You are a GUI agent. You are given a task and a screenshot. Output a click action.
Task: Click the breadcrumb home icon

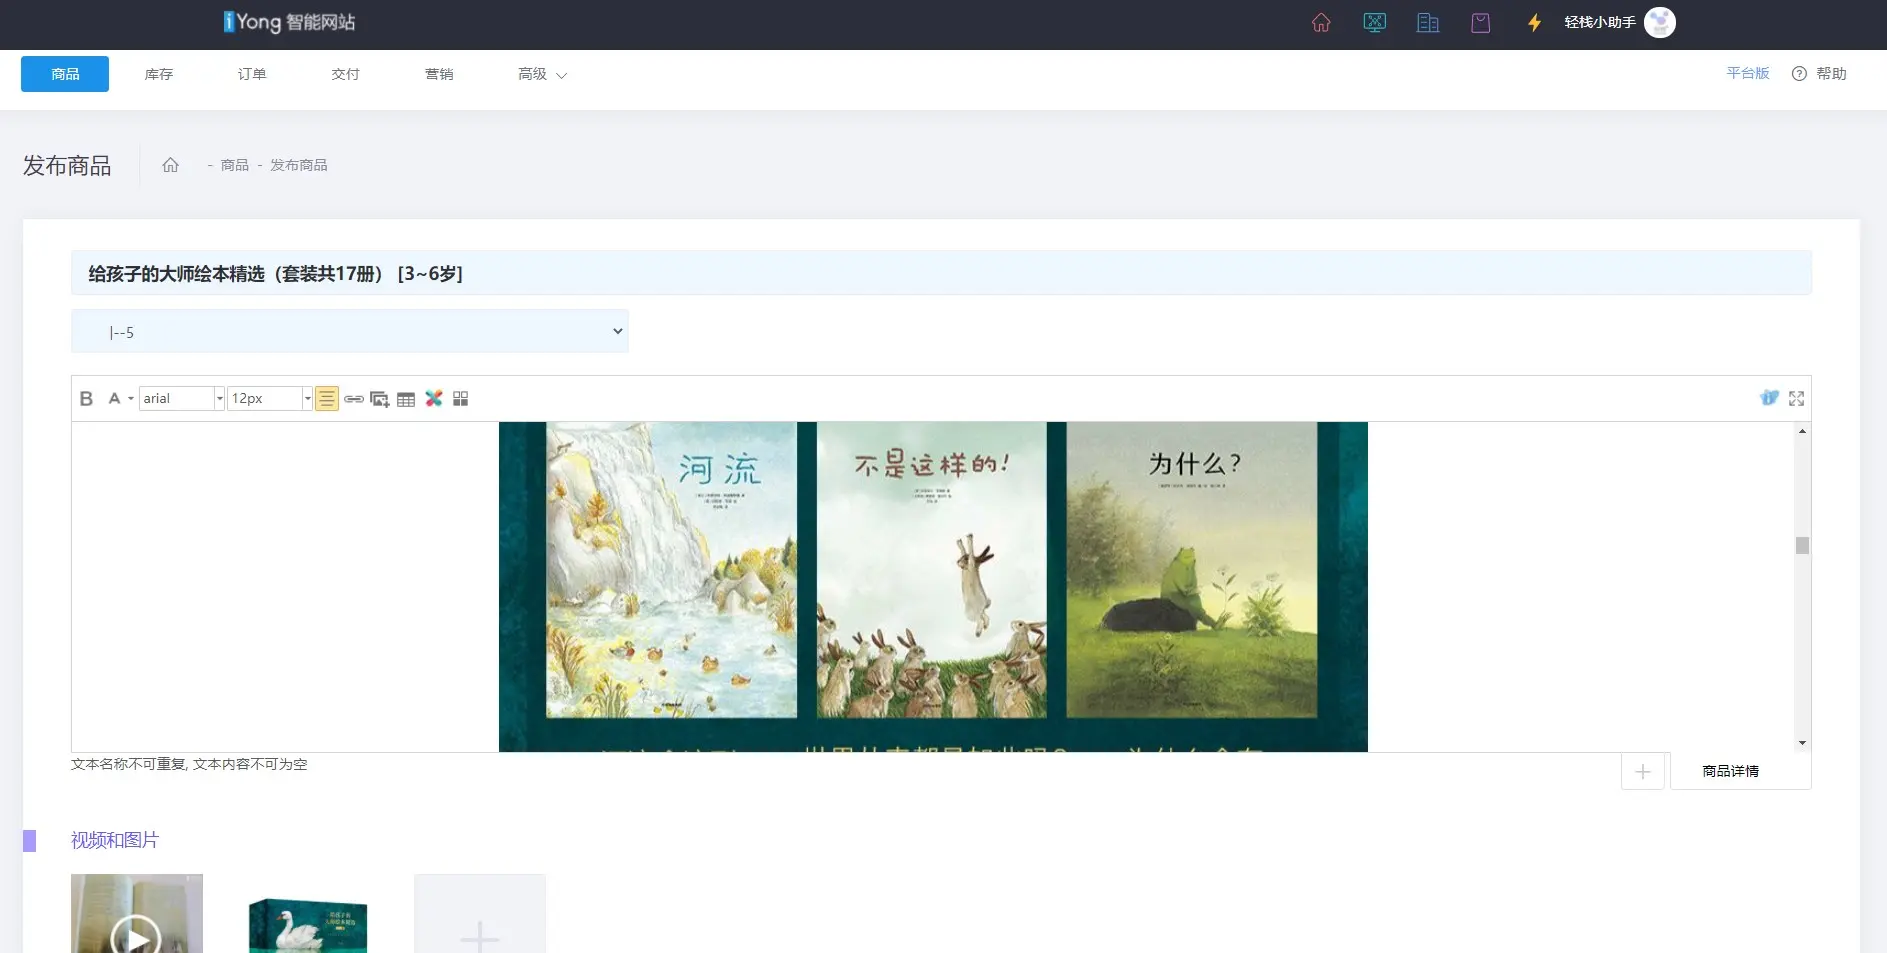tap(171, 165)
